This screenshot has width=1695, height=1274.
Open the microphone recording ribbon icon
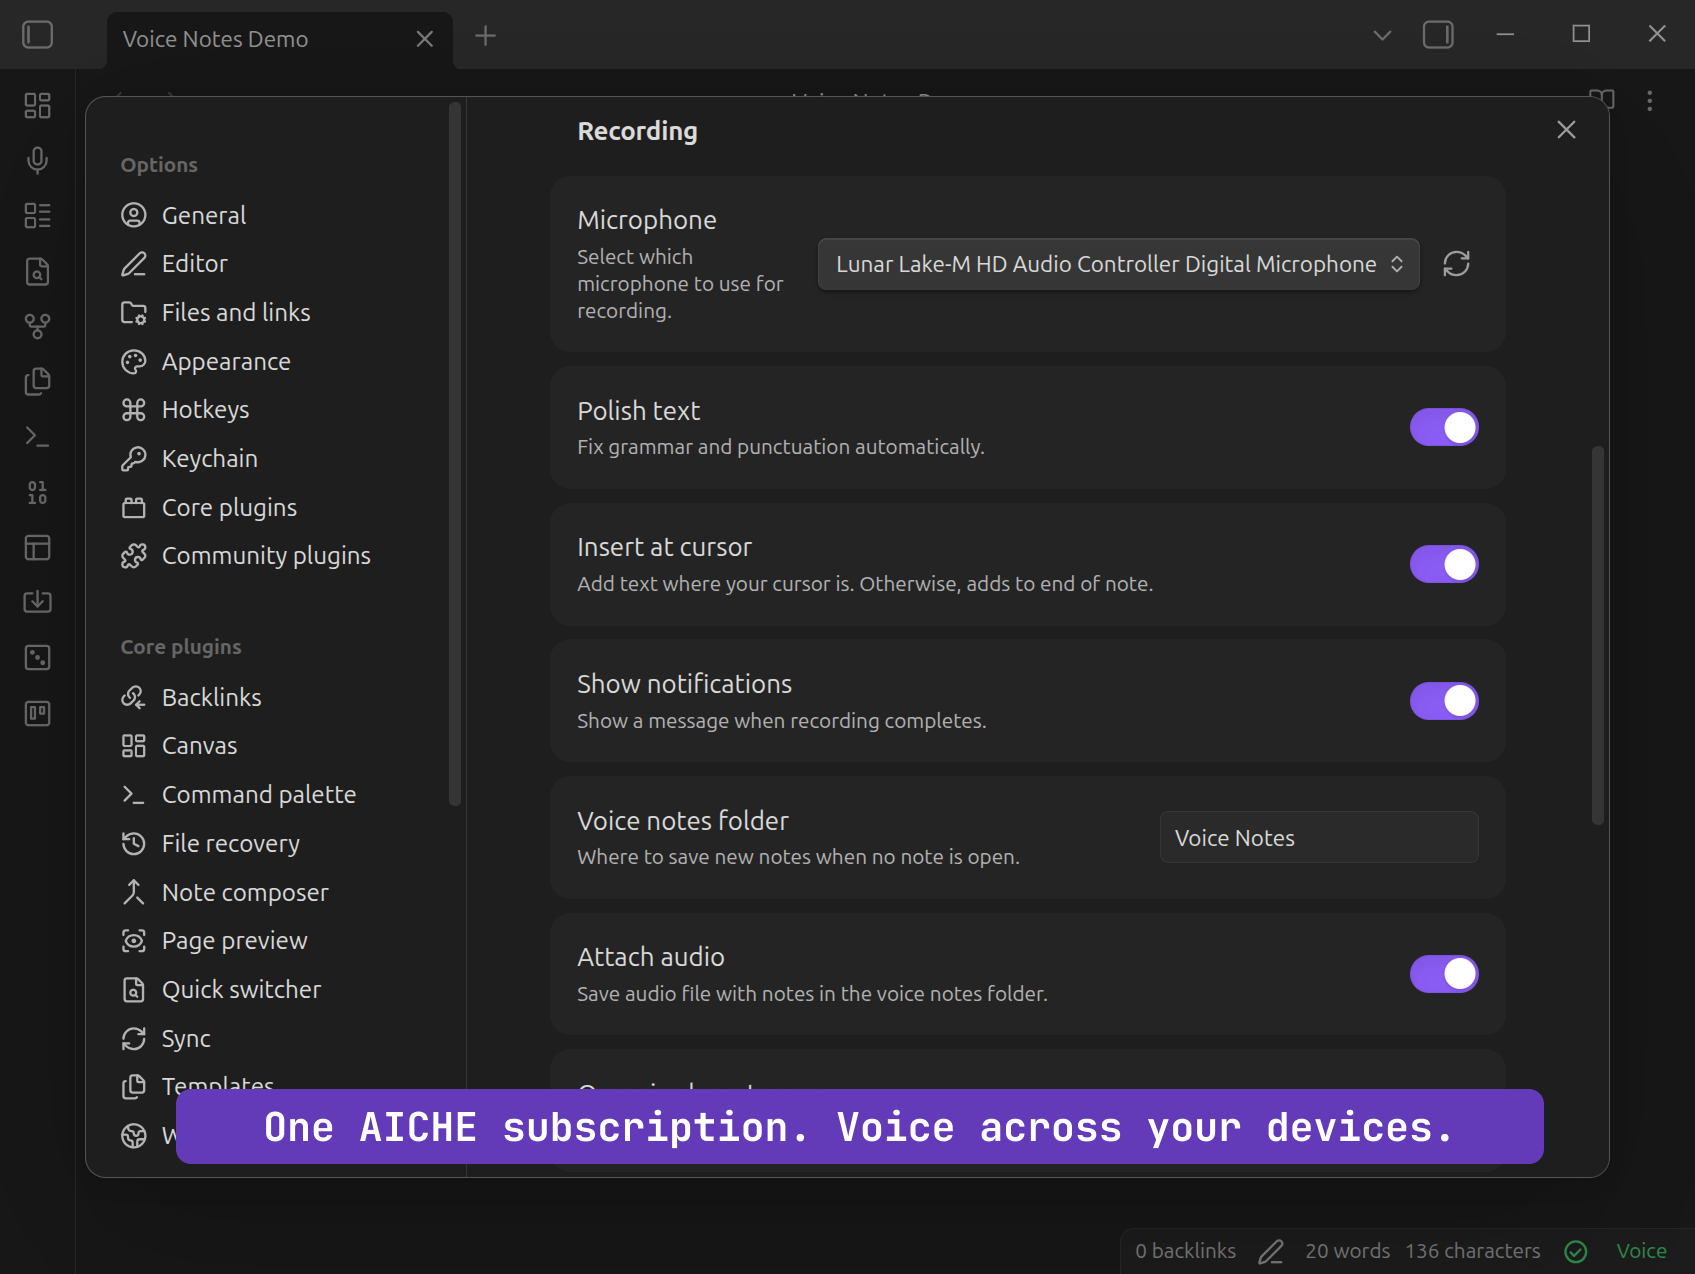[x=37, y=160]
